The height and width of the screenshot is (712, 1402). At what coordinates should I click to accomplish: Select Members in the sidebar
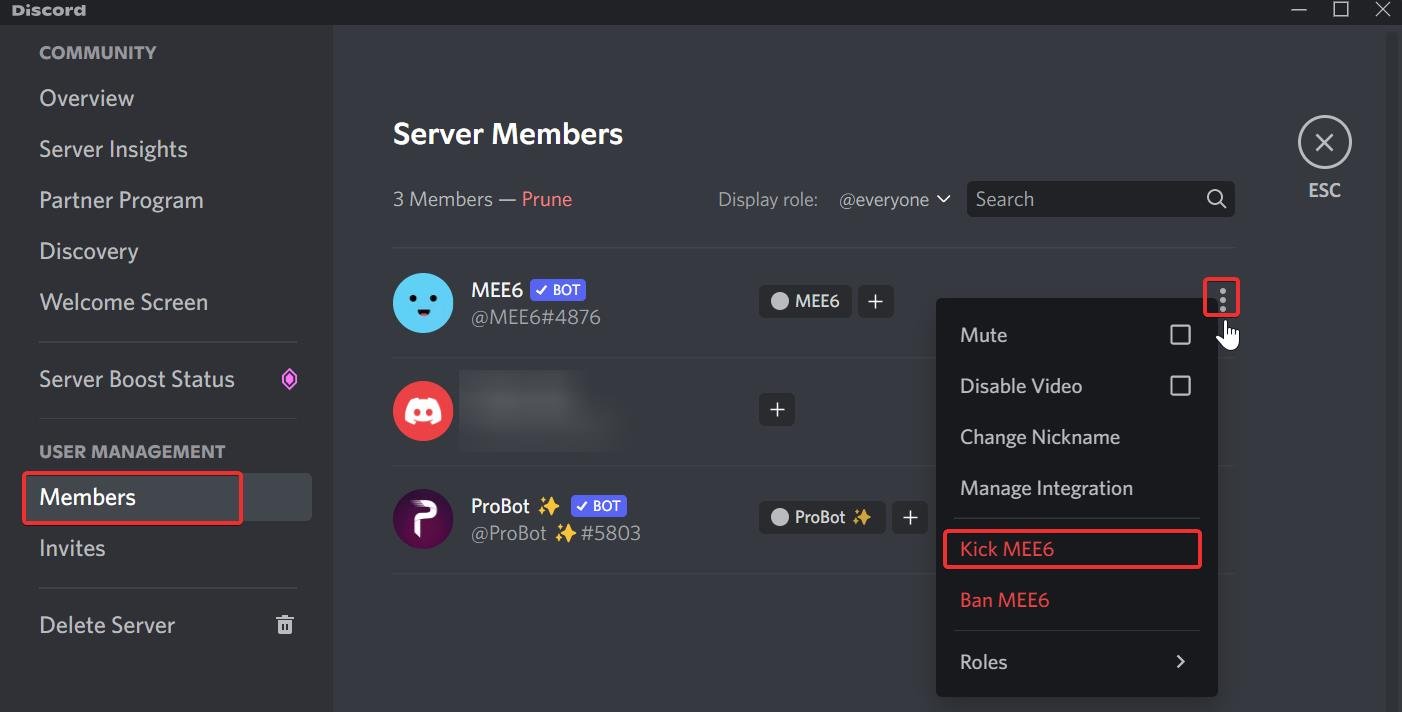click(x=166, y=497)
